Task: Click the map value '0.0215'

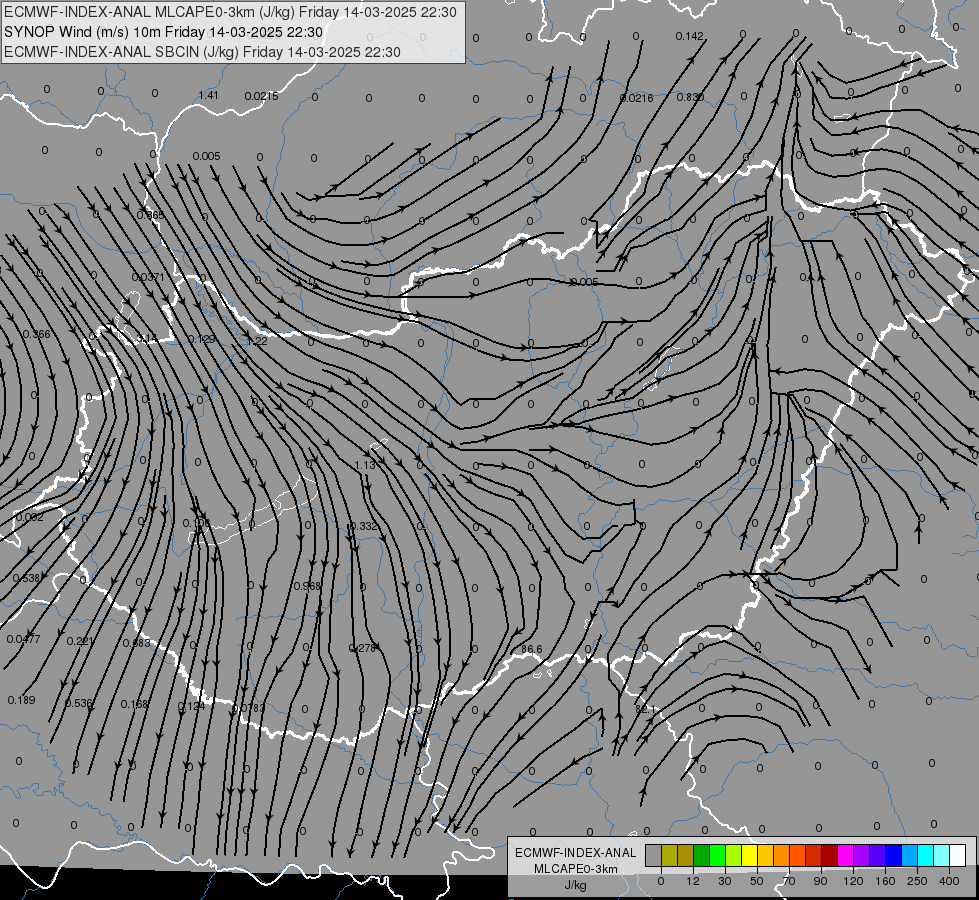Action: (261, 96)
